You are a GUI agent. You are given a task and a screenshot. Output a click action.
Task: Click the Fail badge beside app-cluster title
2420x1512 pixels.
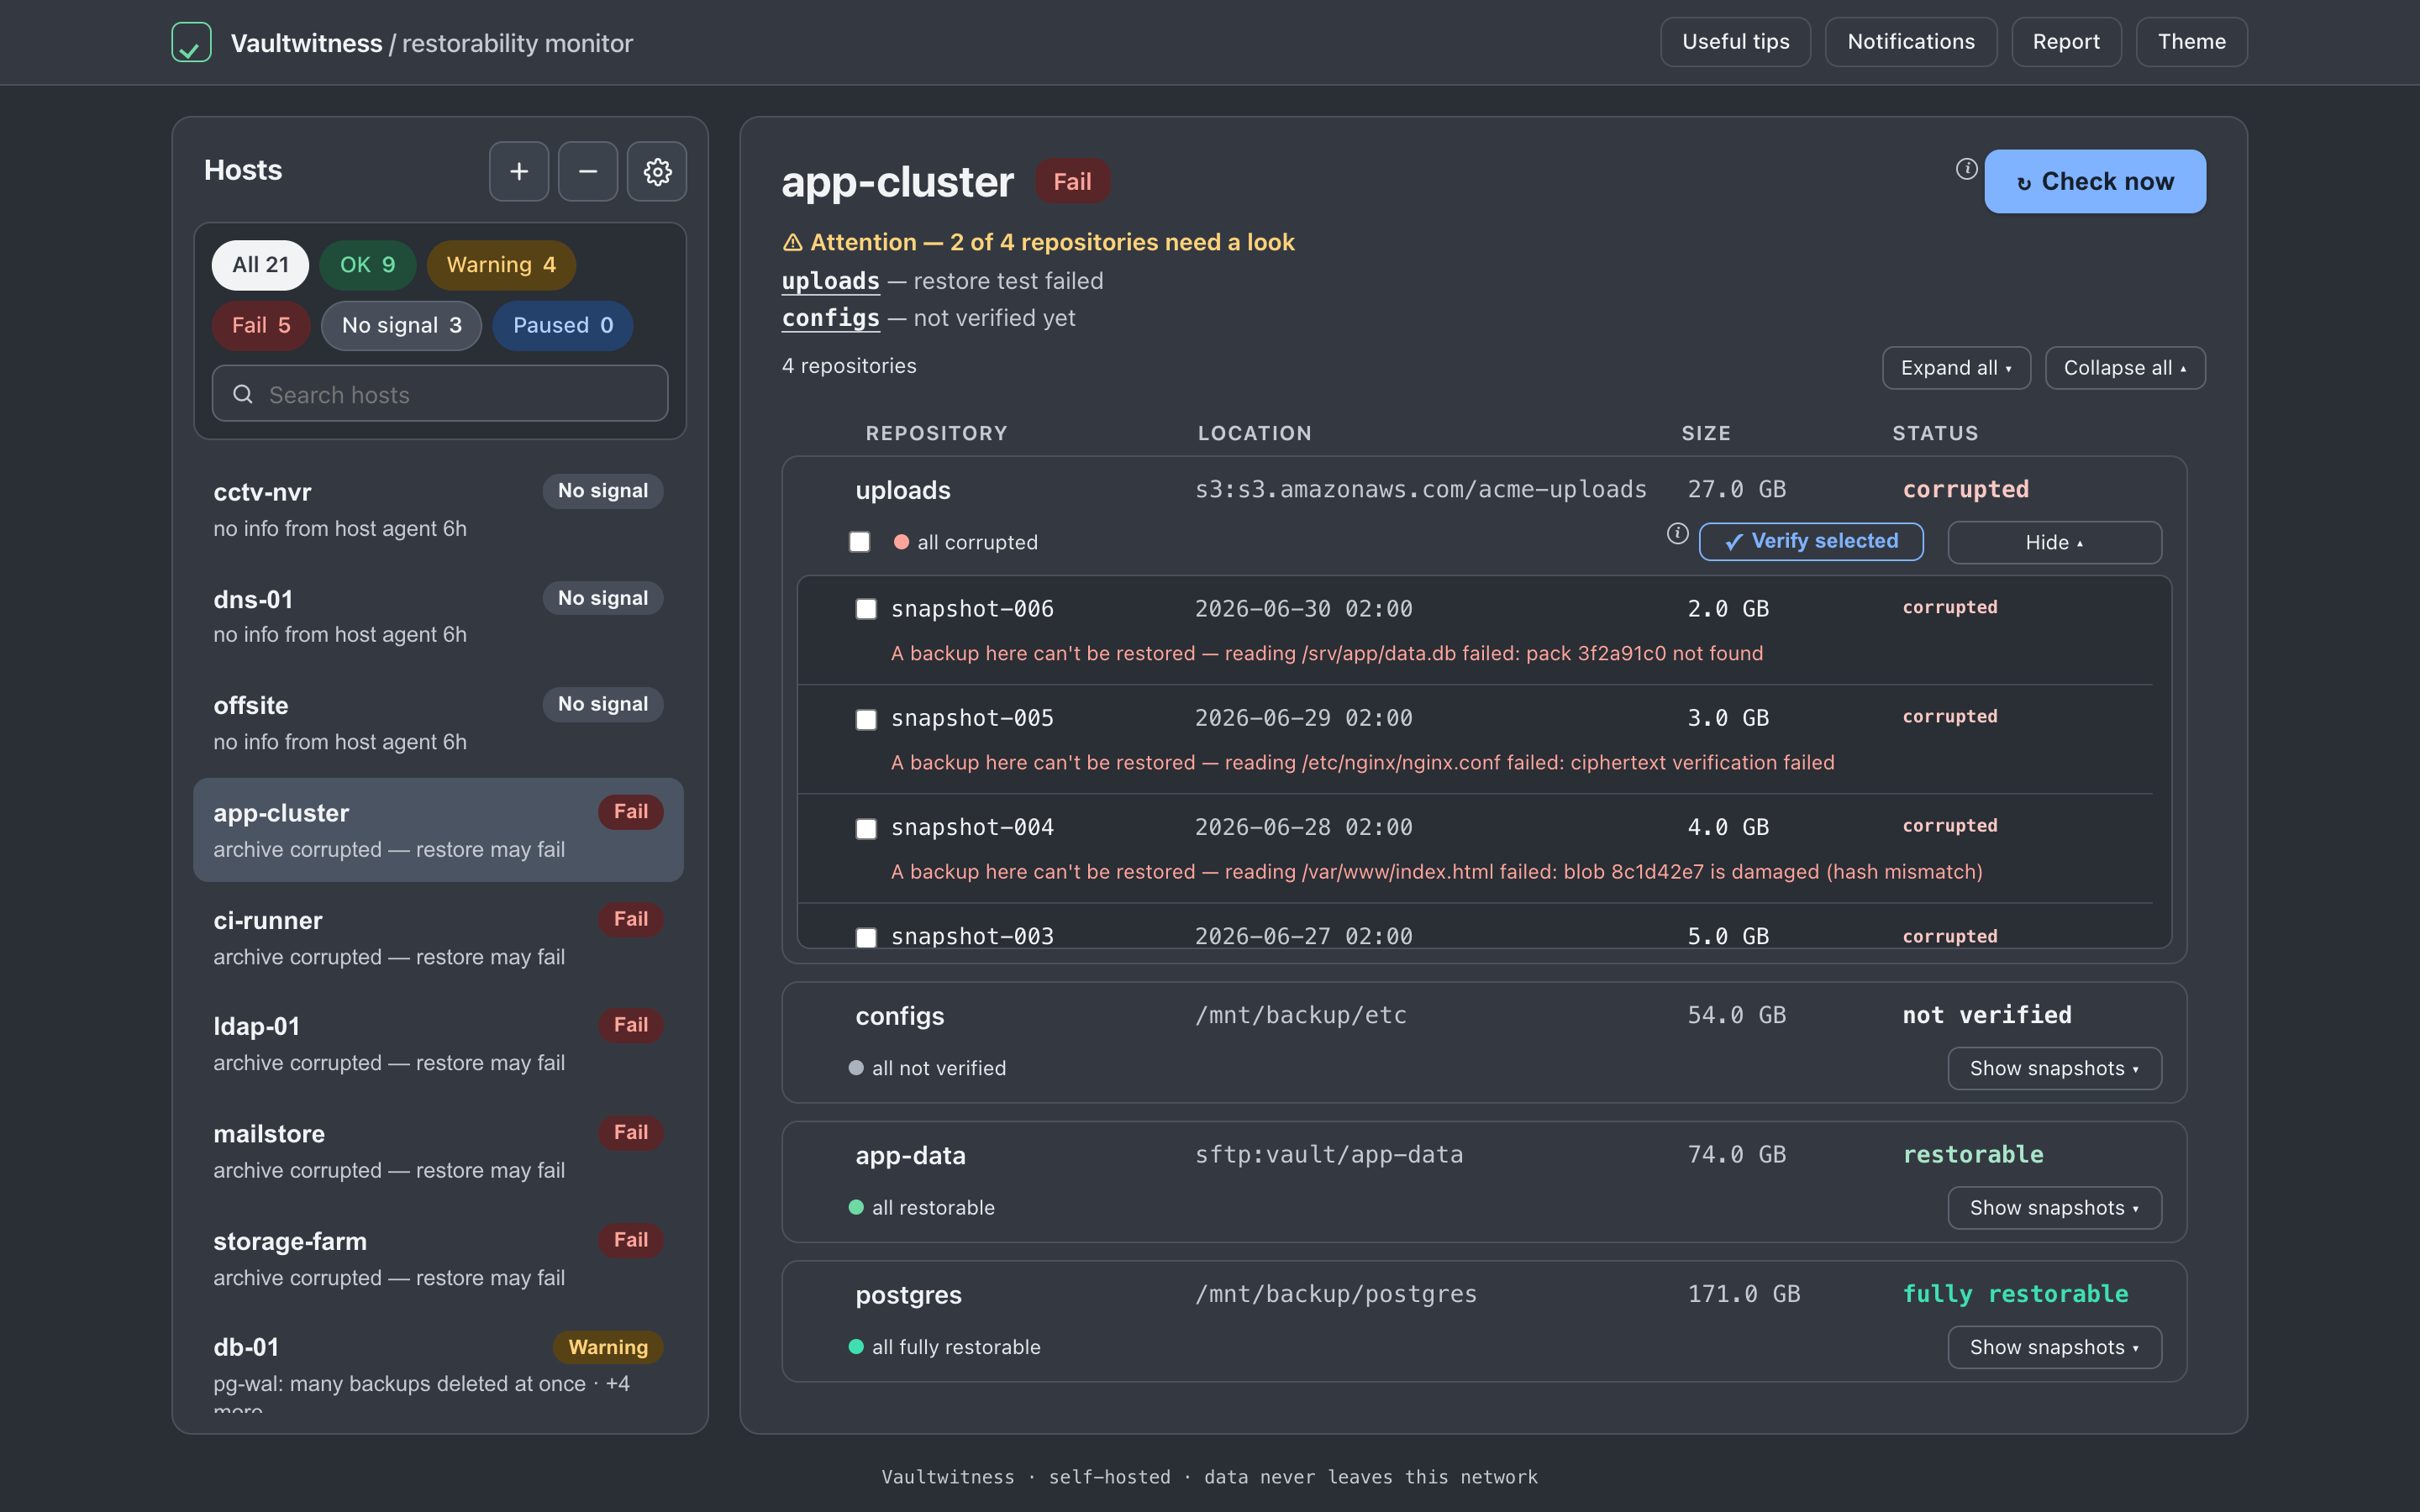[x=1072, y=182]
